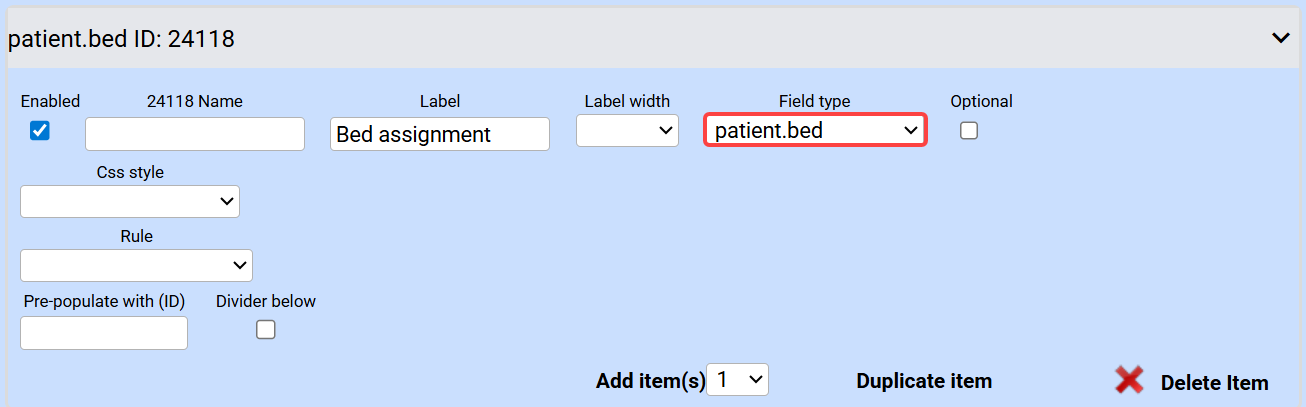1306x407 pixels.
Task: Click the Enabled label text
Action: 50,101
